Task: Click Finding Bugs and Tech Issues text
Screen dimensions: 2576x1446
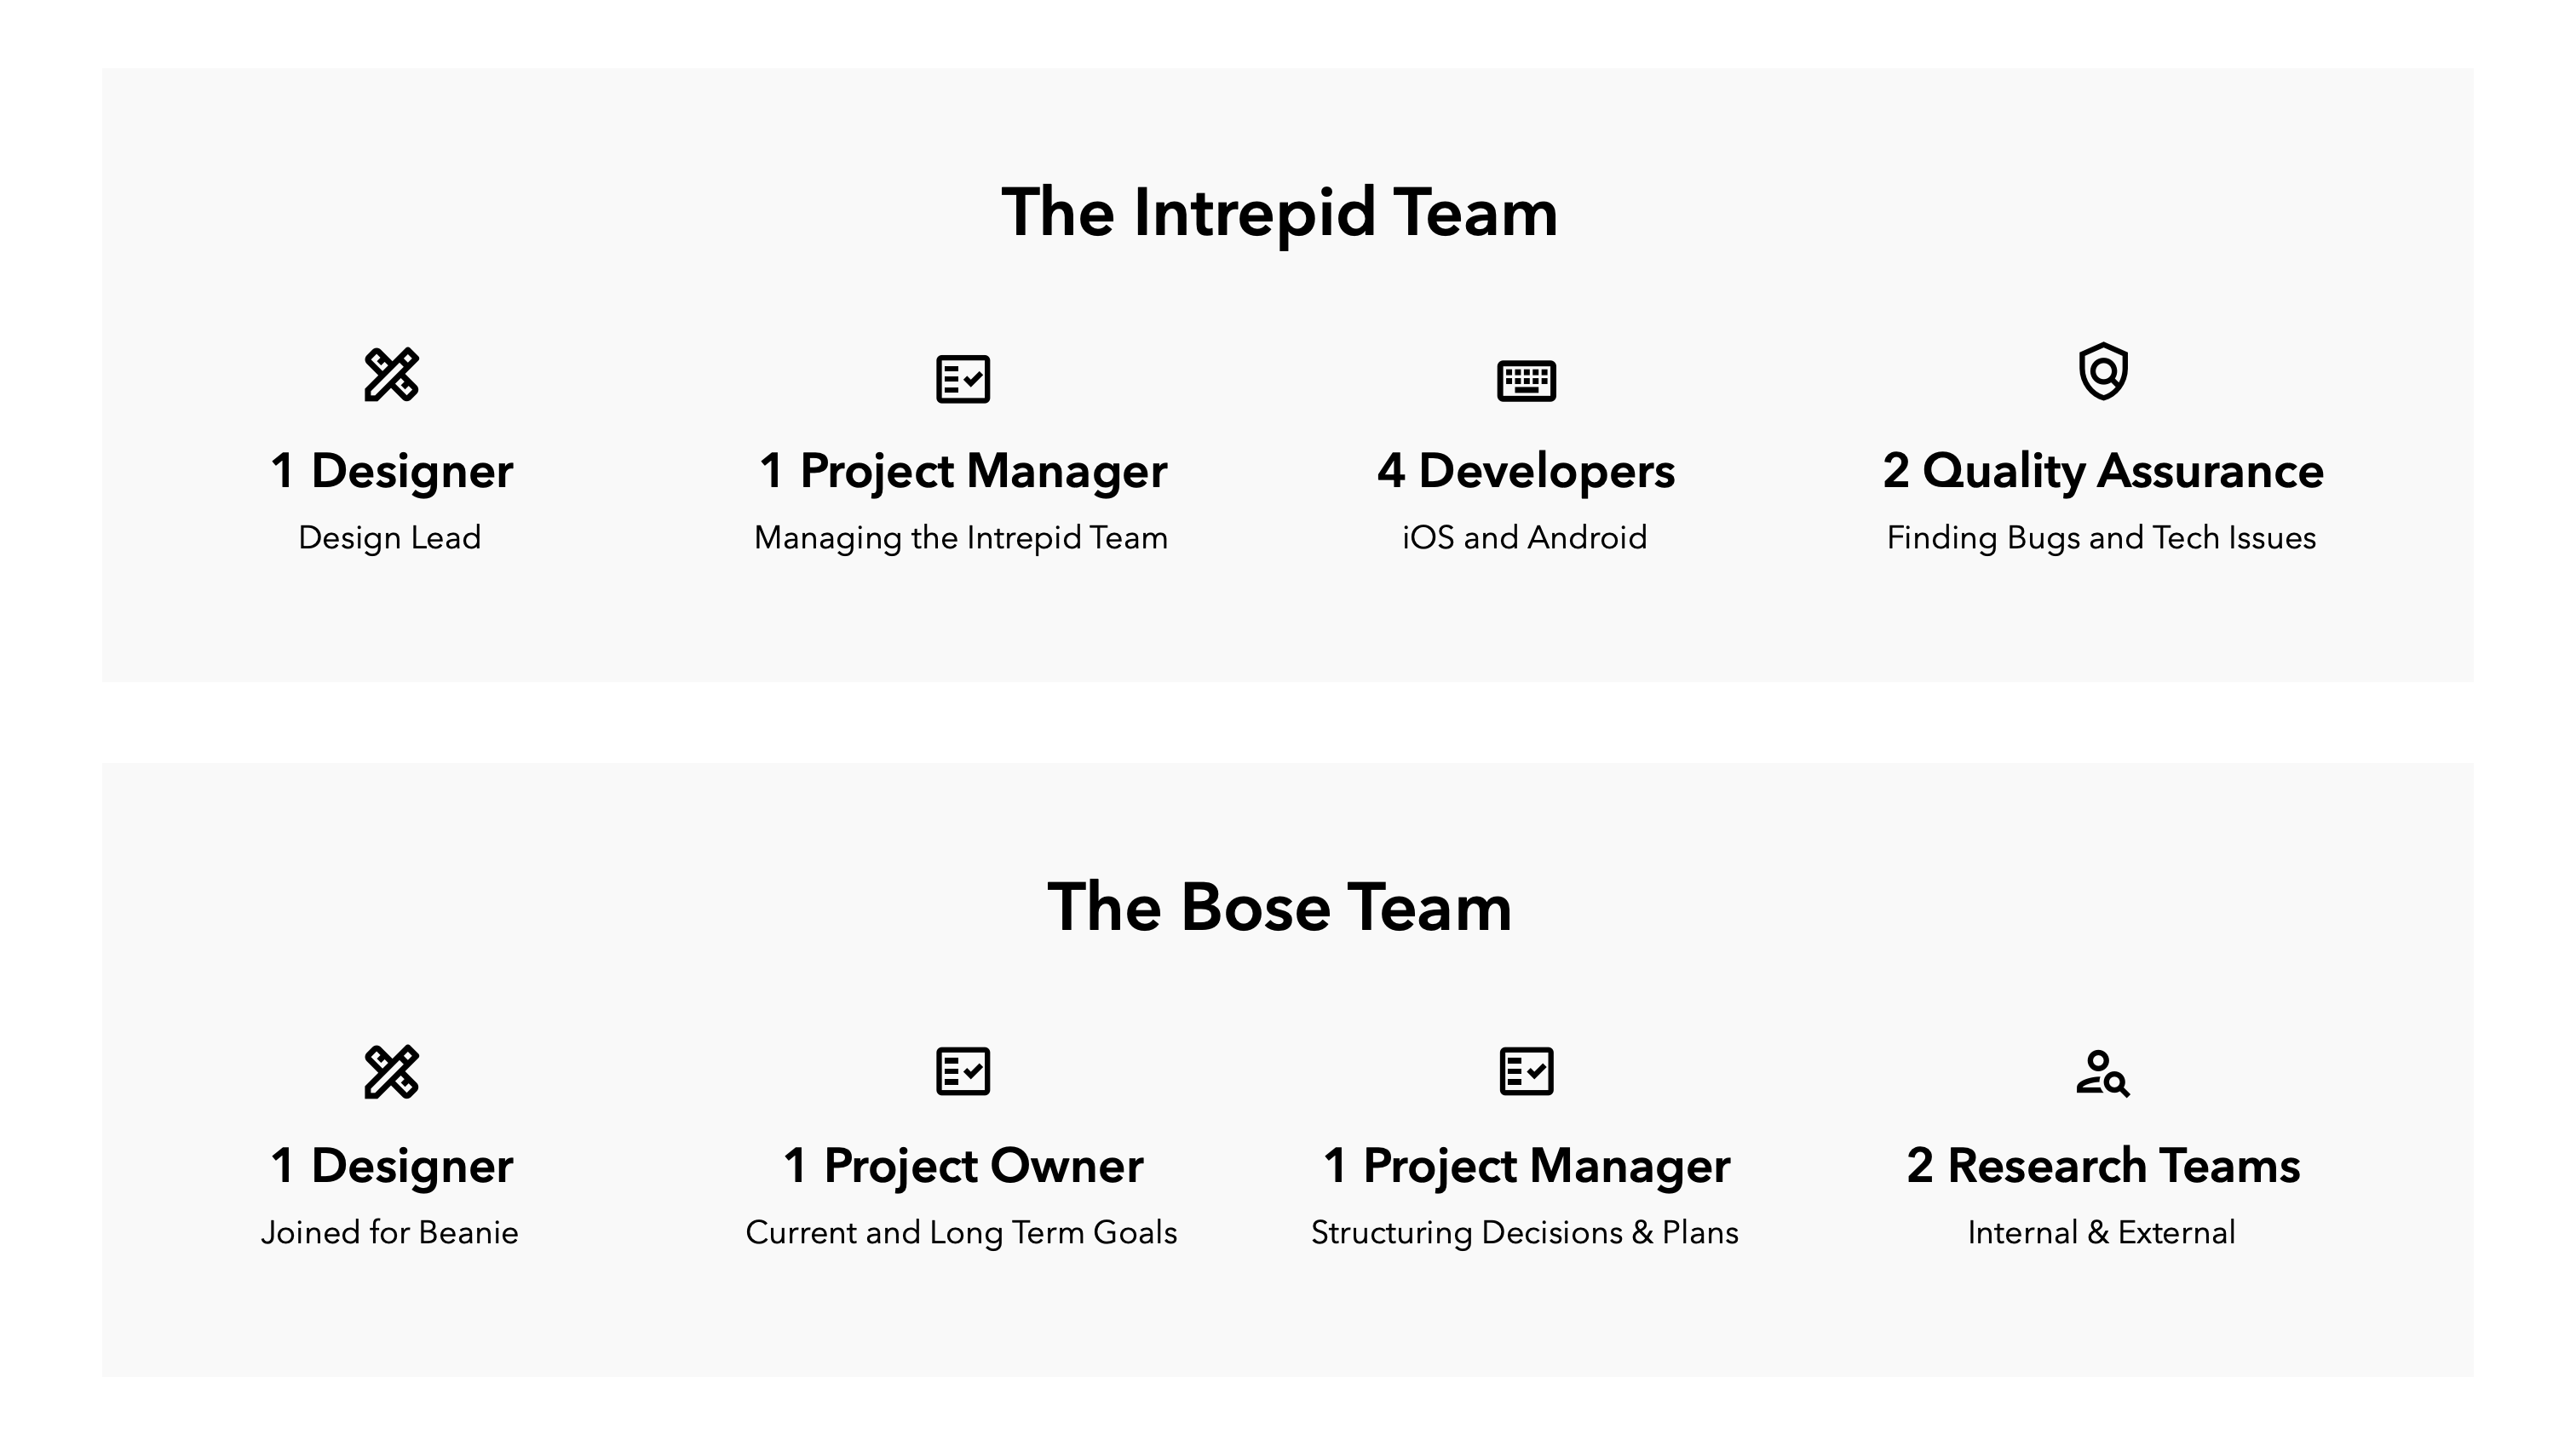Action: point(2101,538)
